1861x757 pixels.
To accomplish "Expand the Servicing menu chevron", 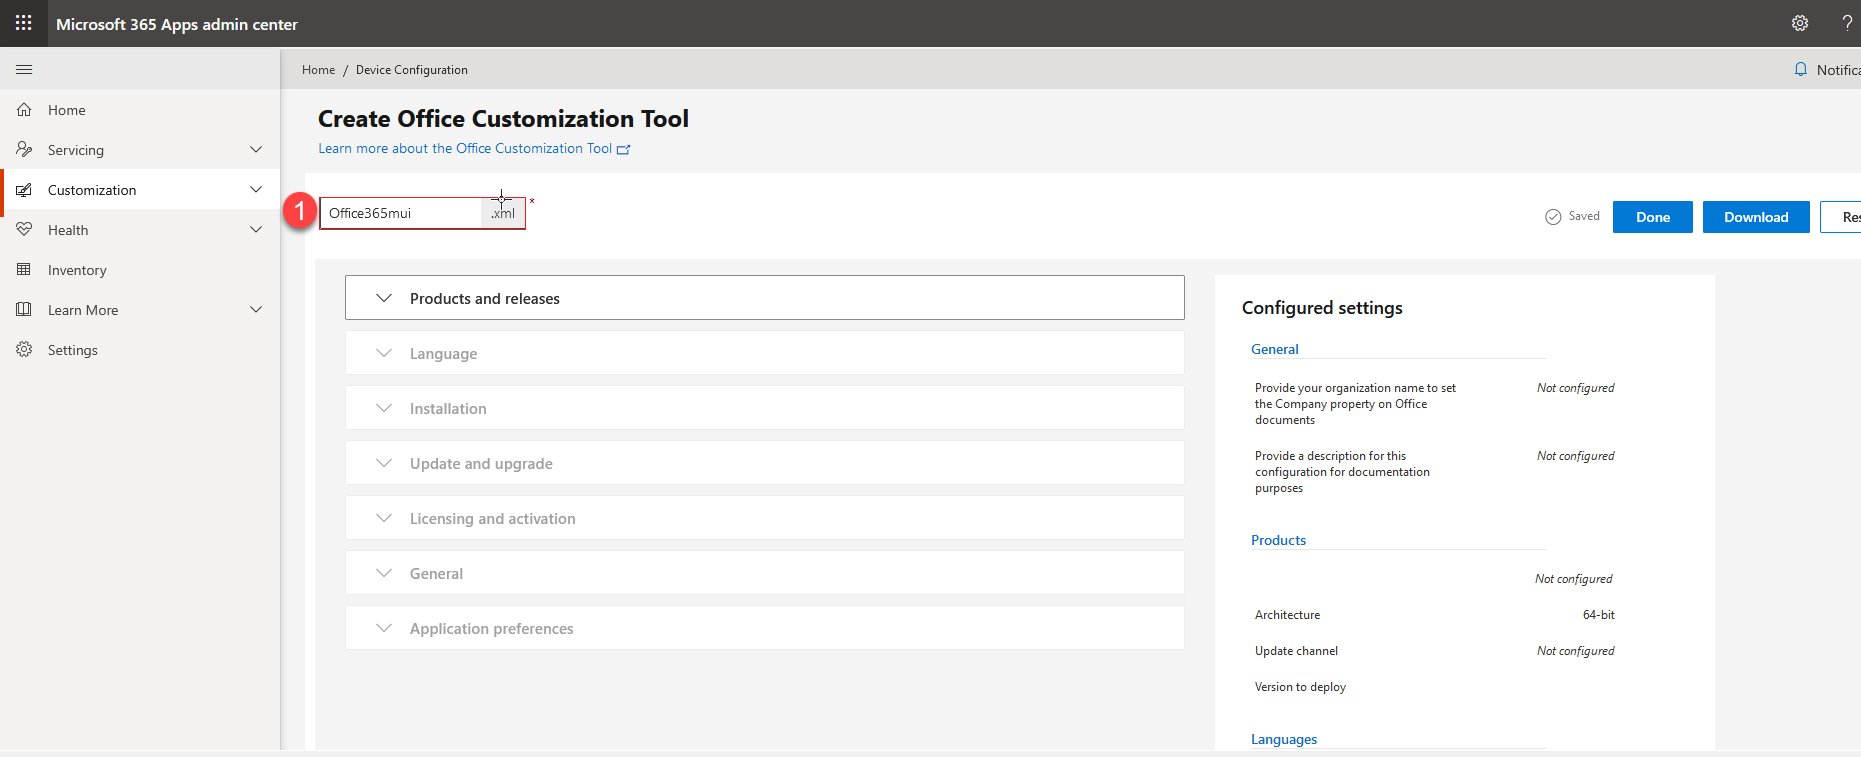I will (256, 150).
